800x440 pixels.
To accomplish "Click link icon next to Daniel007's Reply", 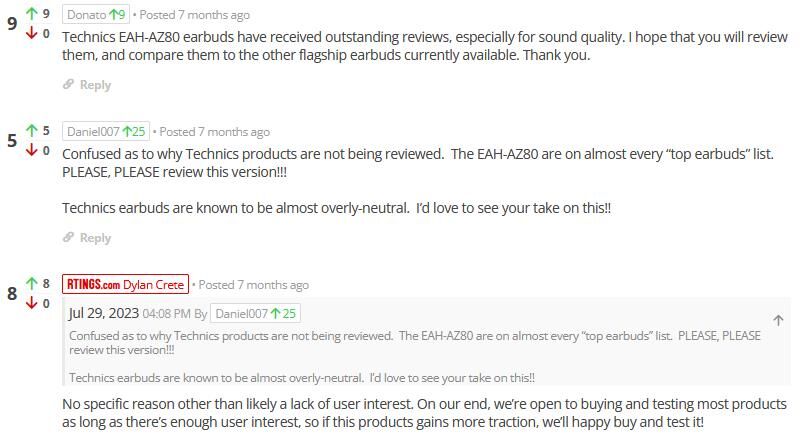I will pos(68,237).
